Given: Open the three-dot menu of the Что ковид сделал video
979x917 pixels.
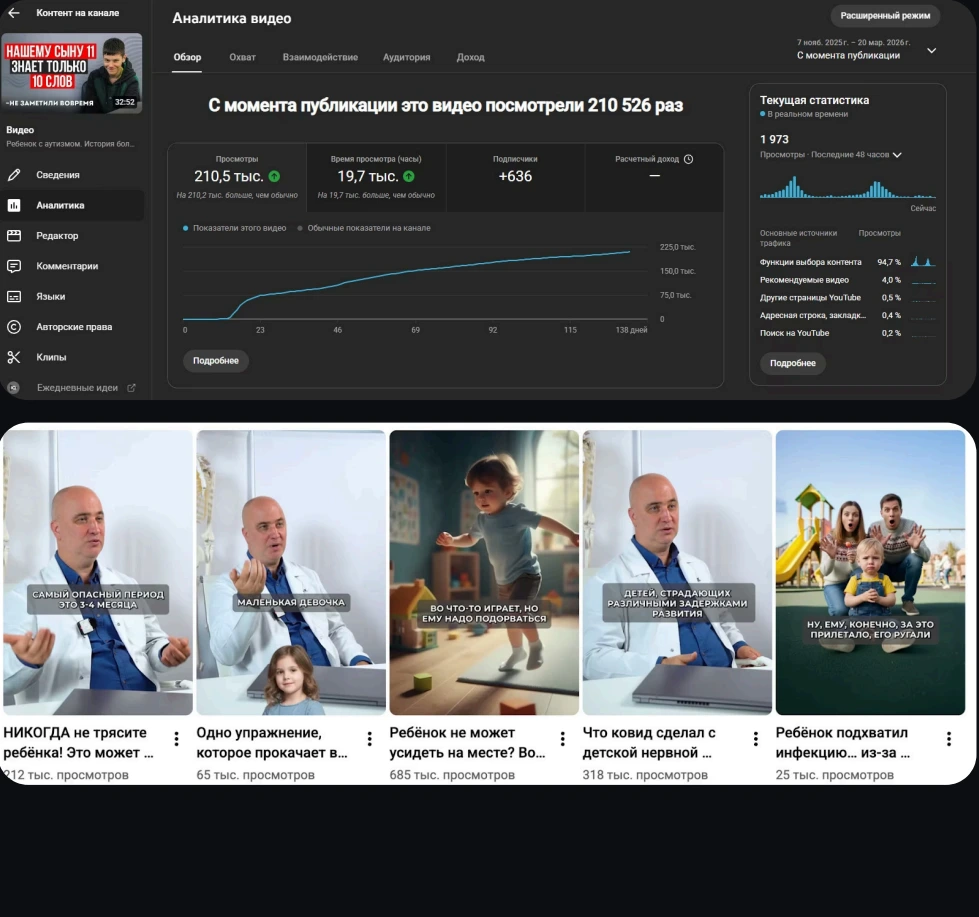Looking at the screenshot, I should point(755,738).
